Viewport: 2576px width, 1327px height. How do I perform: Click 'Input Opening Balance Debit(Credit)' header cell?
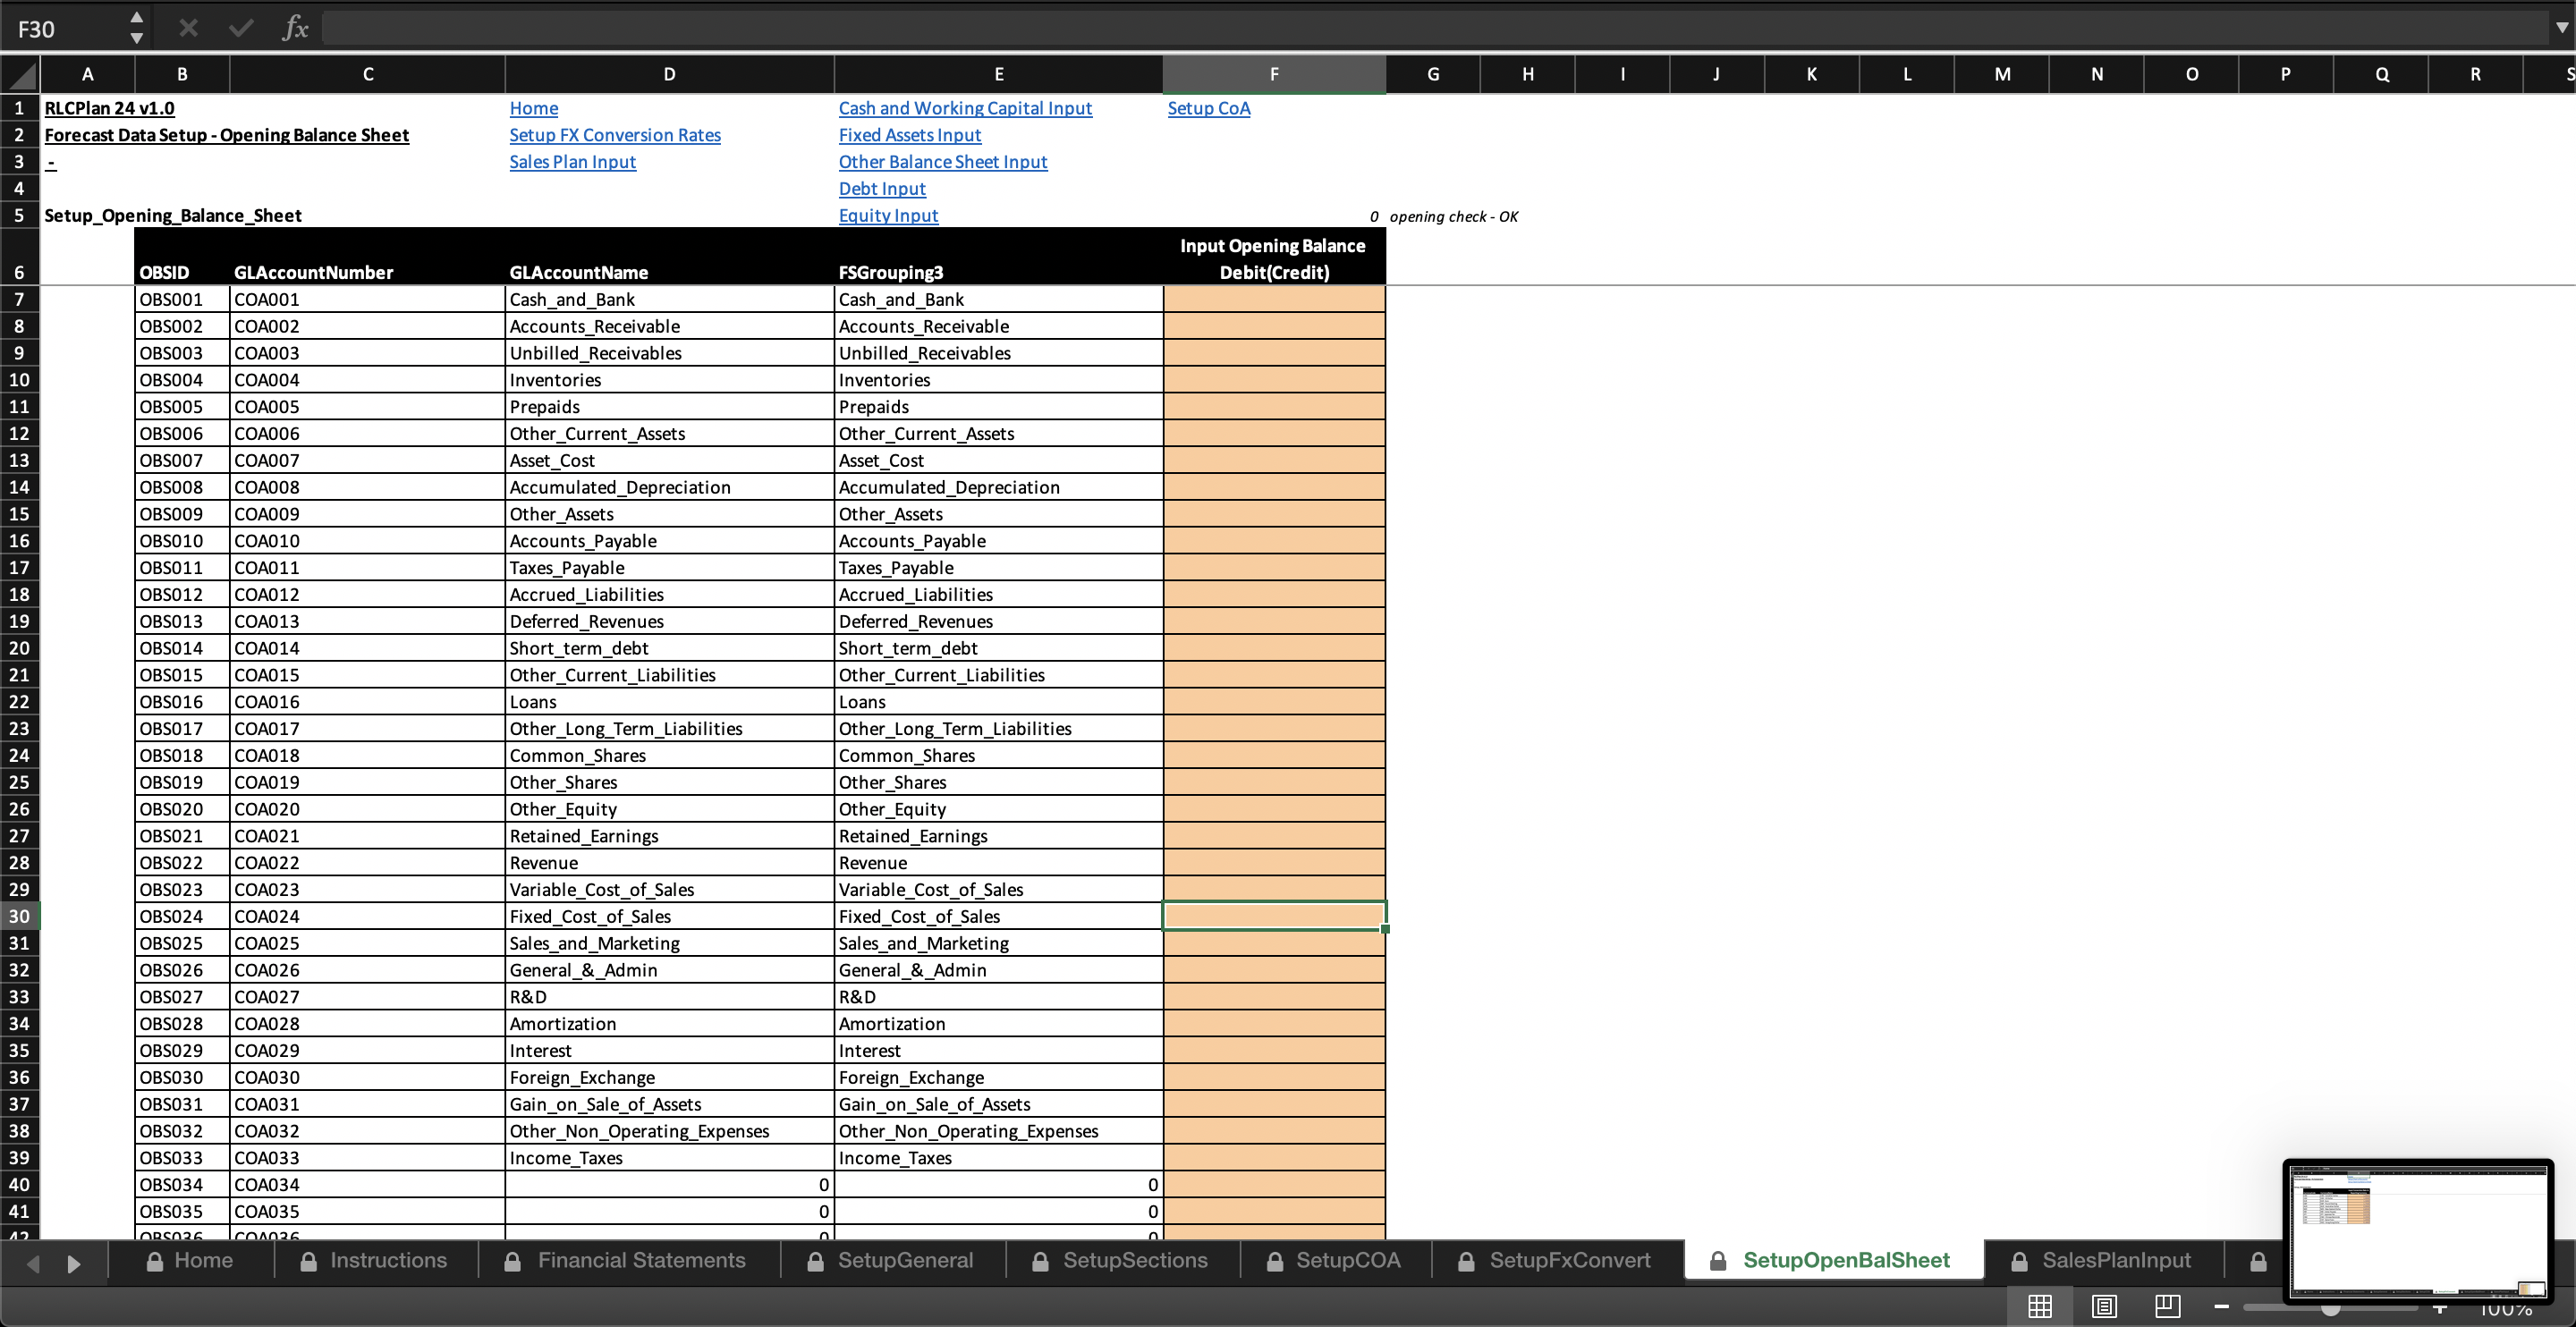click(x=1273, y=258)
